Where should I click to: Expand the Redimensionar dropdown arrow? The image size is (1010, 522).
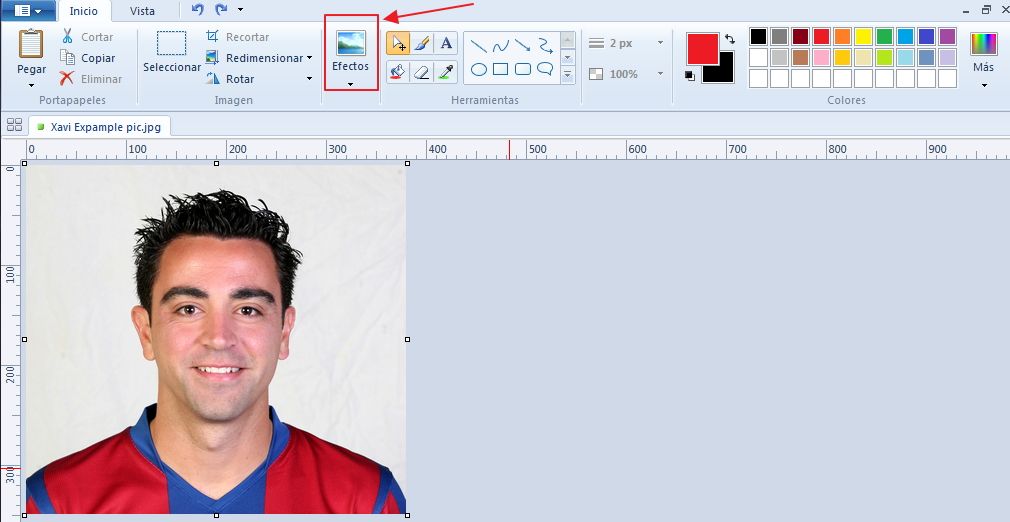tap(309, 58)
